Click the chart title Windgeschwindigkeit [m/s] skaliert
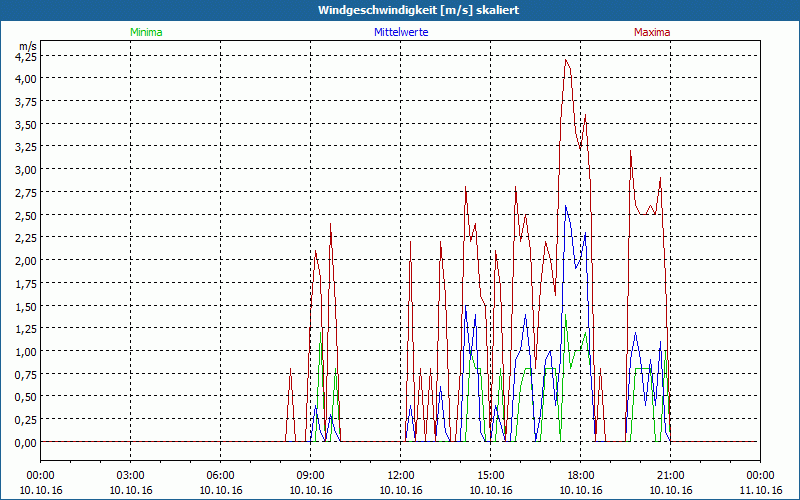This screenshot has height=500, width=800. 418,10
